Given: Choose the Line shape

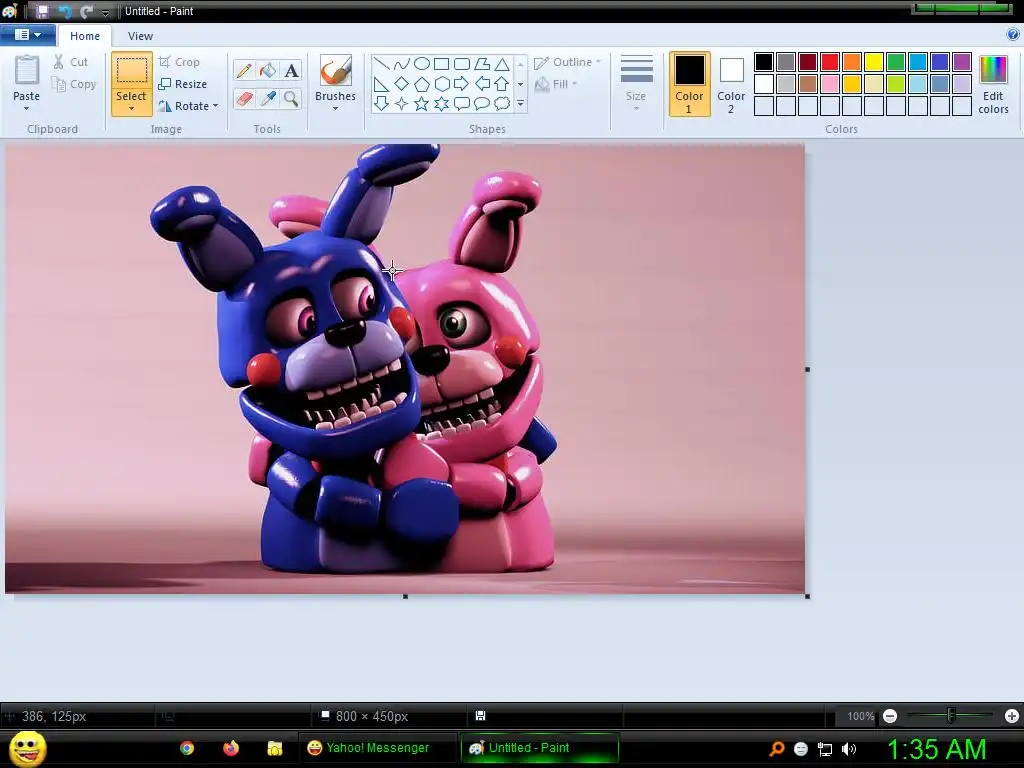Looking at the screenshot, I should 381,63.
